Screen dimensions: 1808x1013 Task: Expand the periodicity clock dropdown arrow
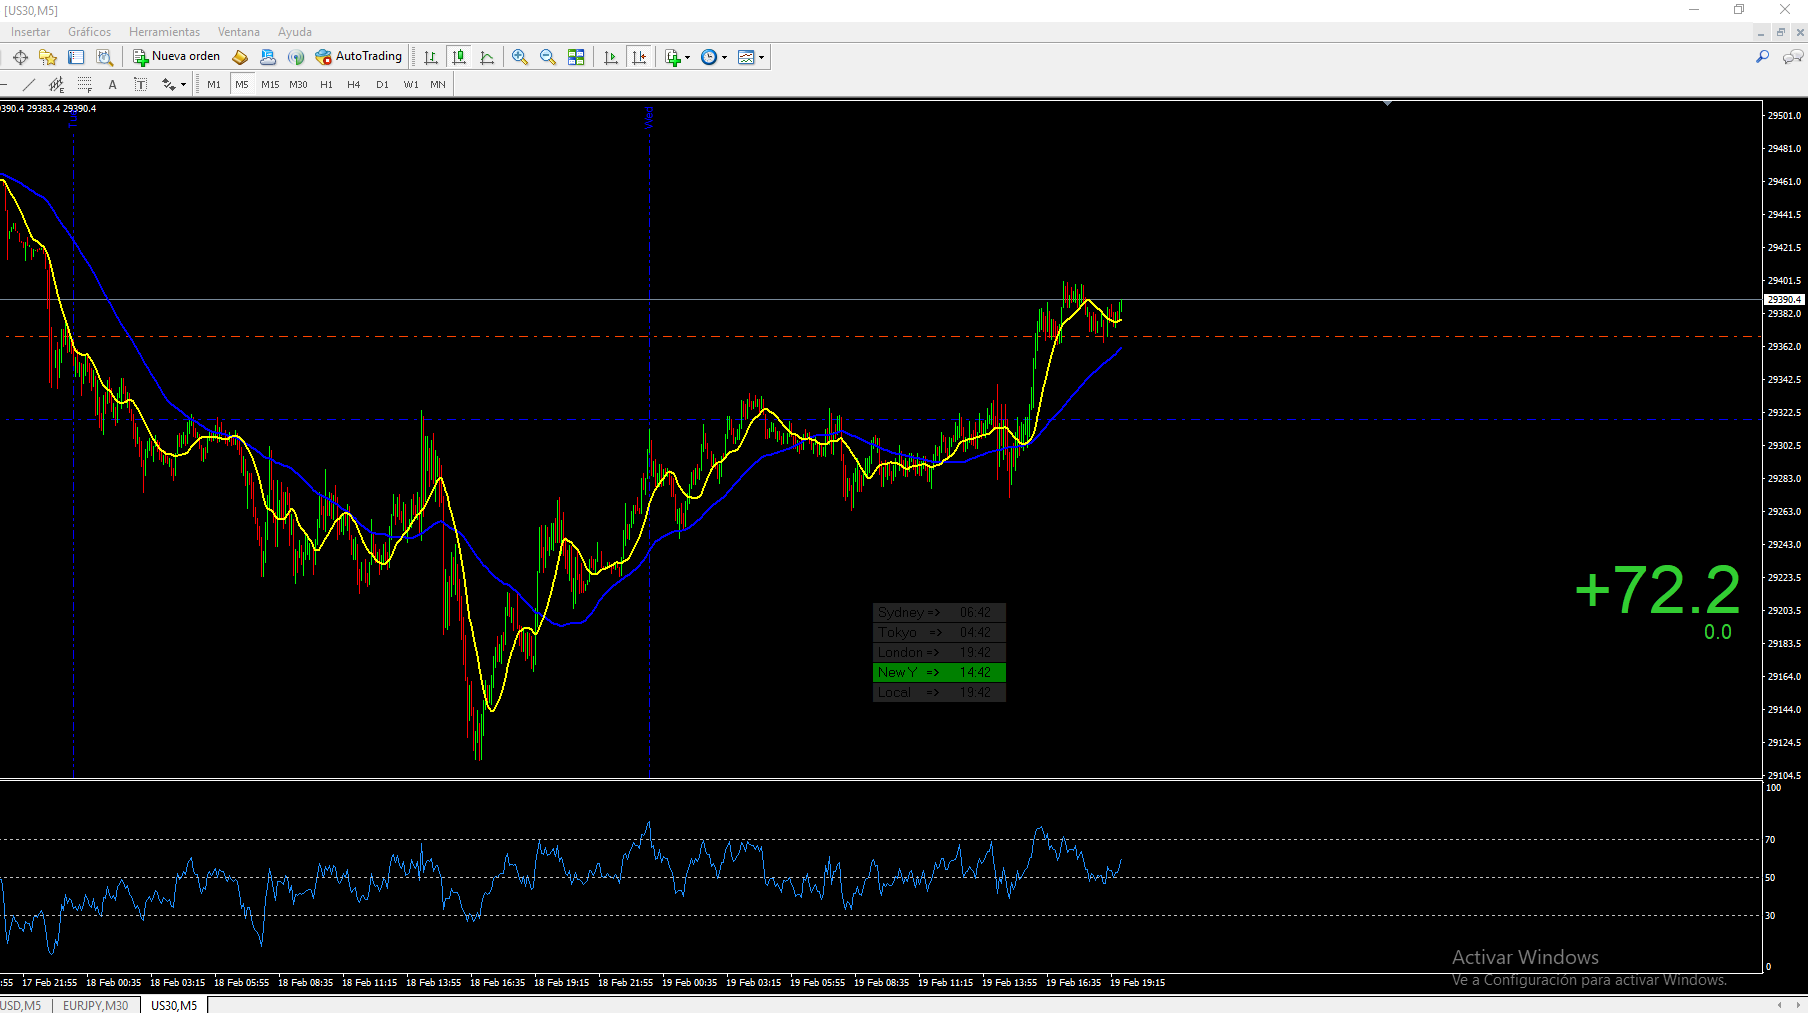coord(724,58)
